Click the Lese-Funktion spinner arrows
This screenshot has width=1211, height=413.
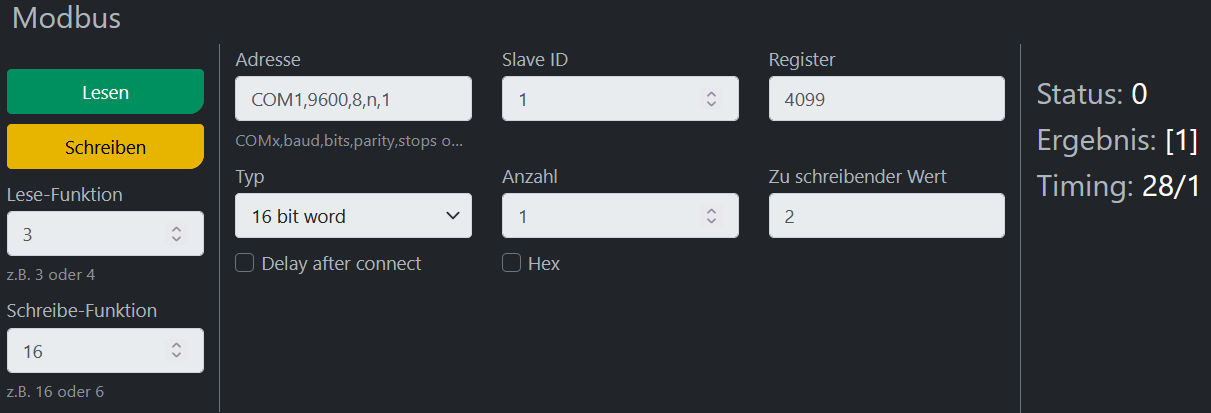(x=176, y=234)
